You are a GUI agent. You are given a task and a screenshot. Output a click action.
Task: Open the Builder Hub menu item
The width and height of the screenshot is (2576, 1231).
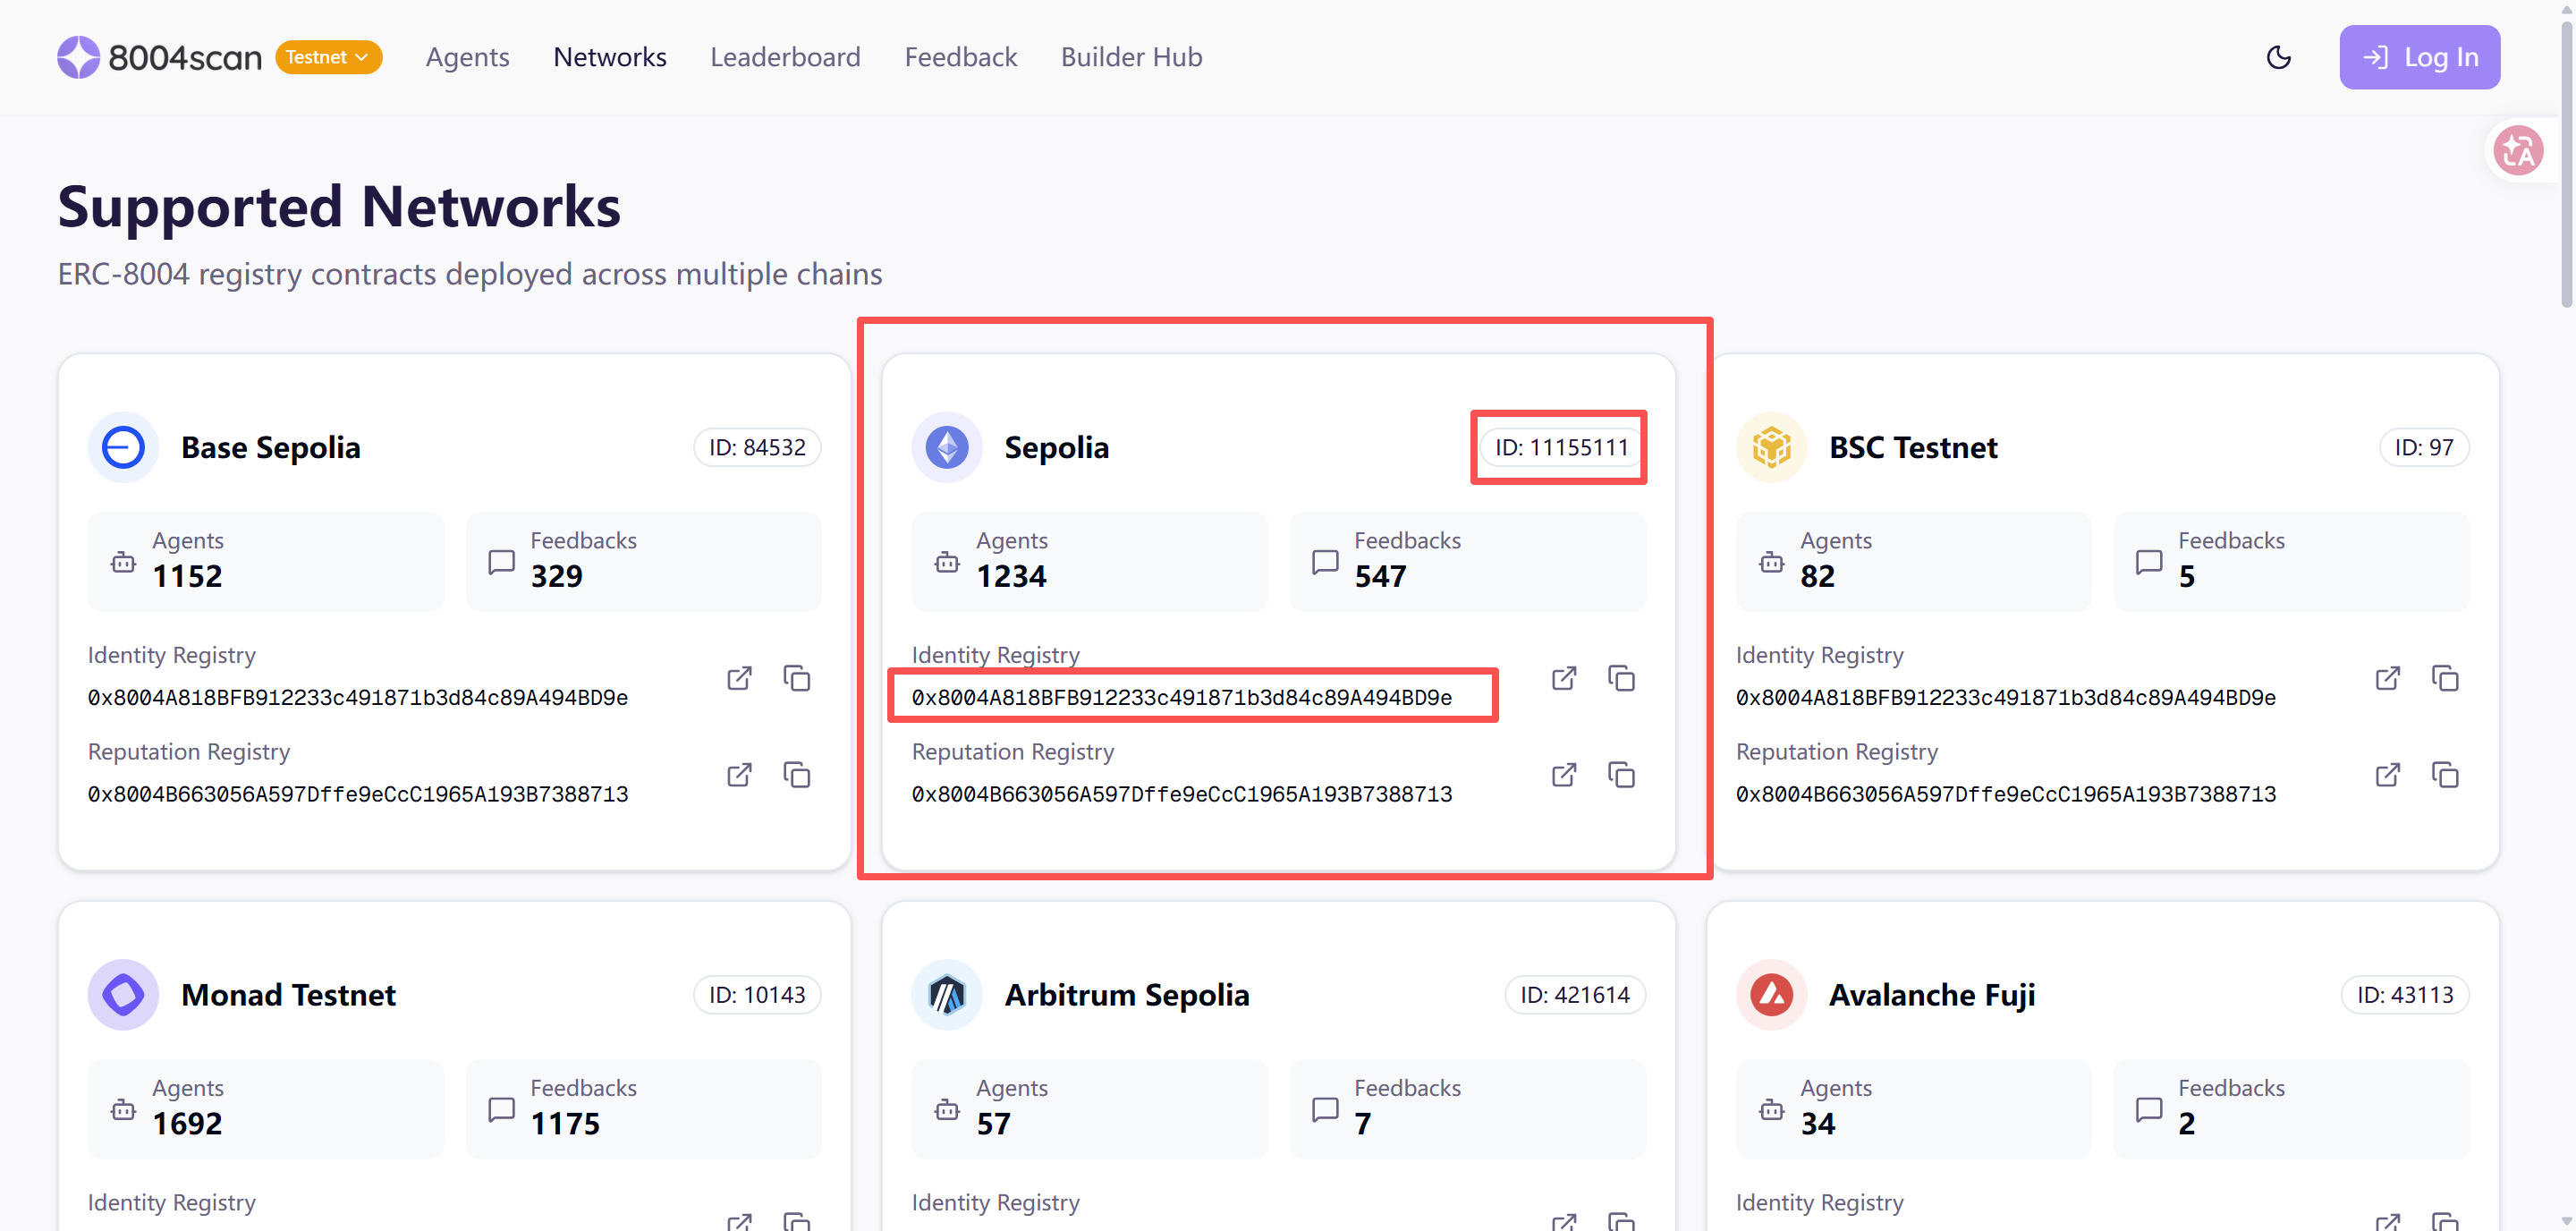[1131, 57]
